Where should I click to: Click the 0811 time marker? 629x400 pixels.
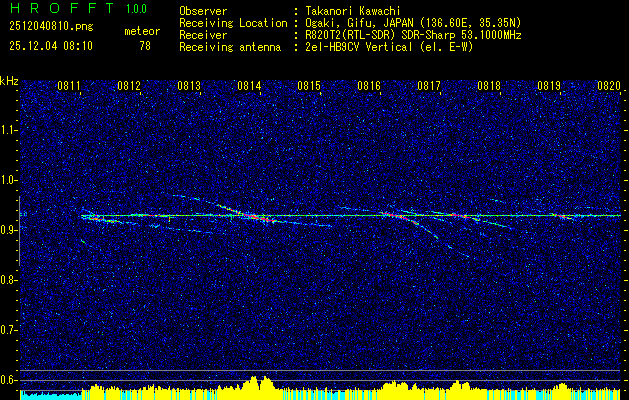(69, 85)
